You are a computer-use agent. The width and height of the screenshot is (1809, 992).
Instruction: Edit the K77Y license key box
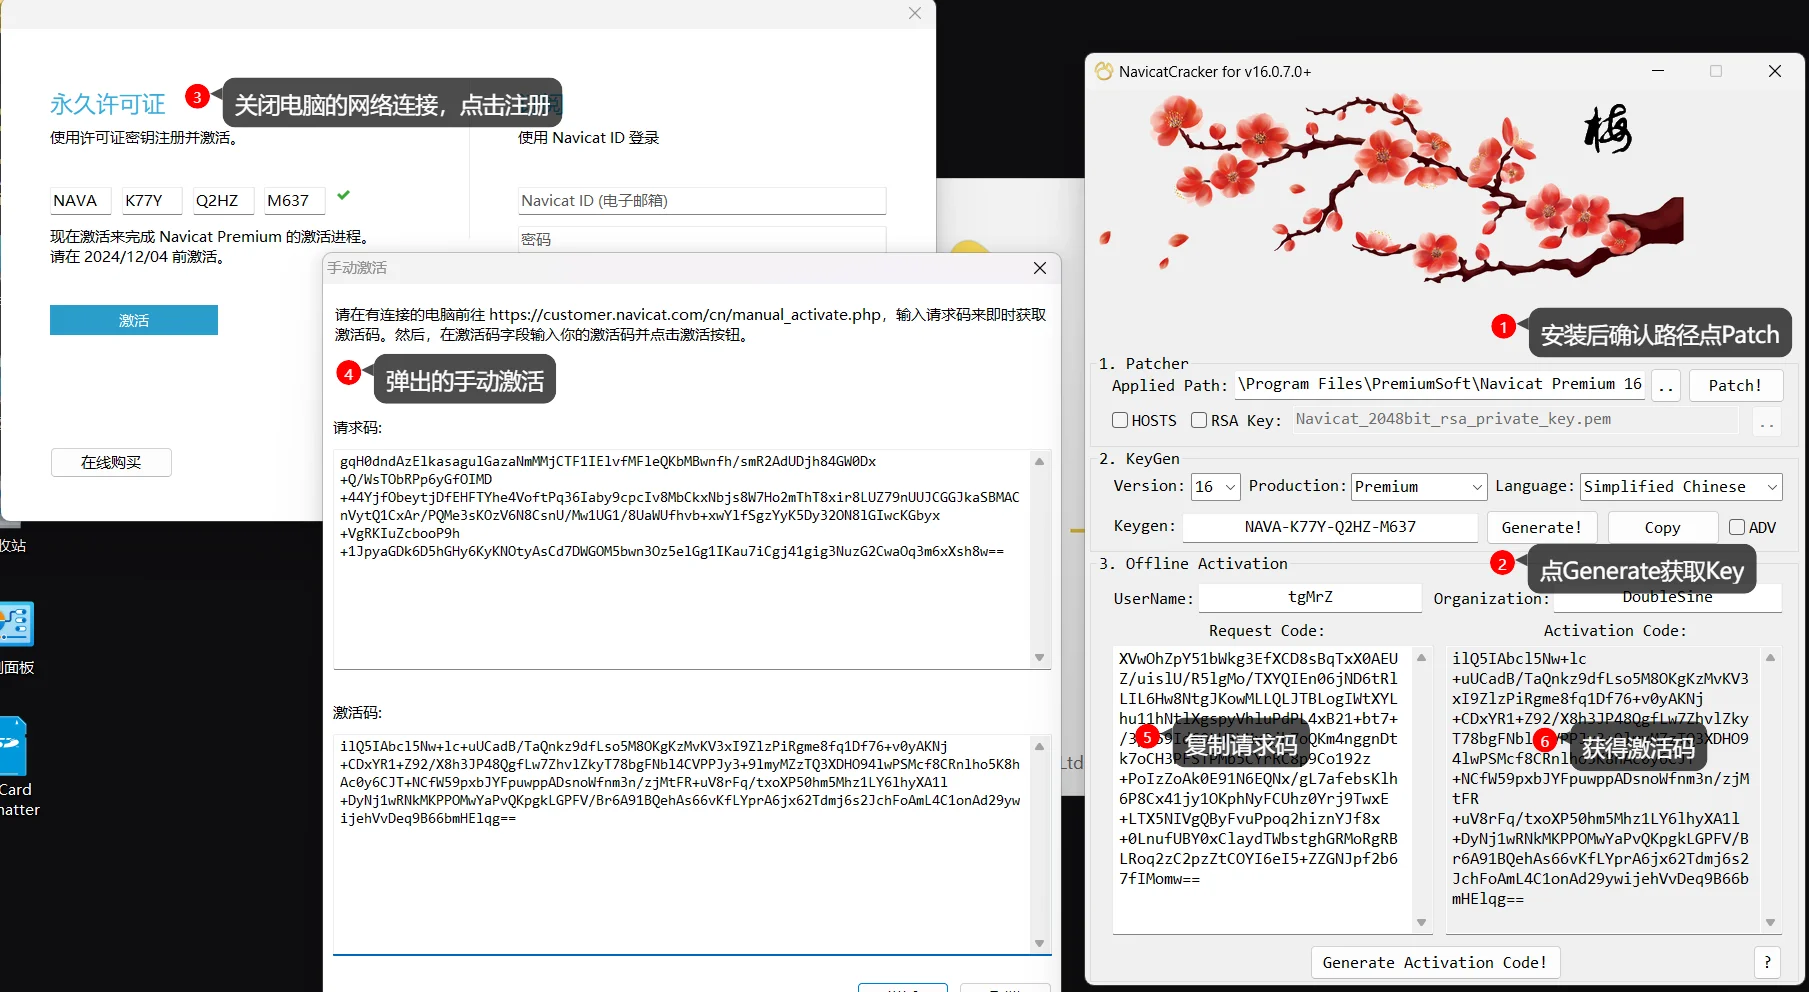point(152,200)
